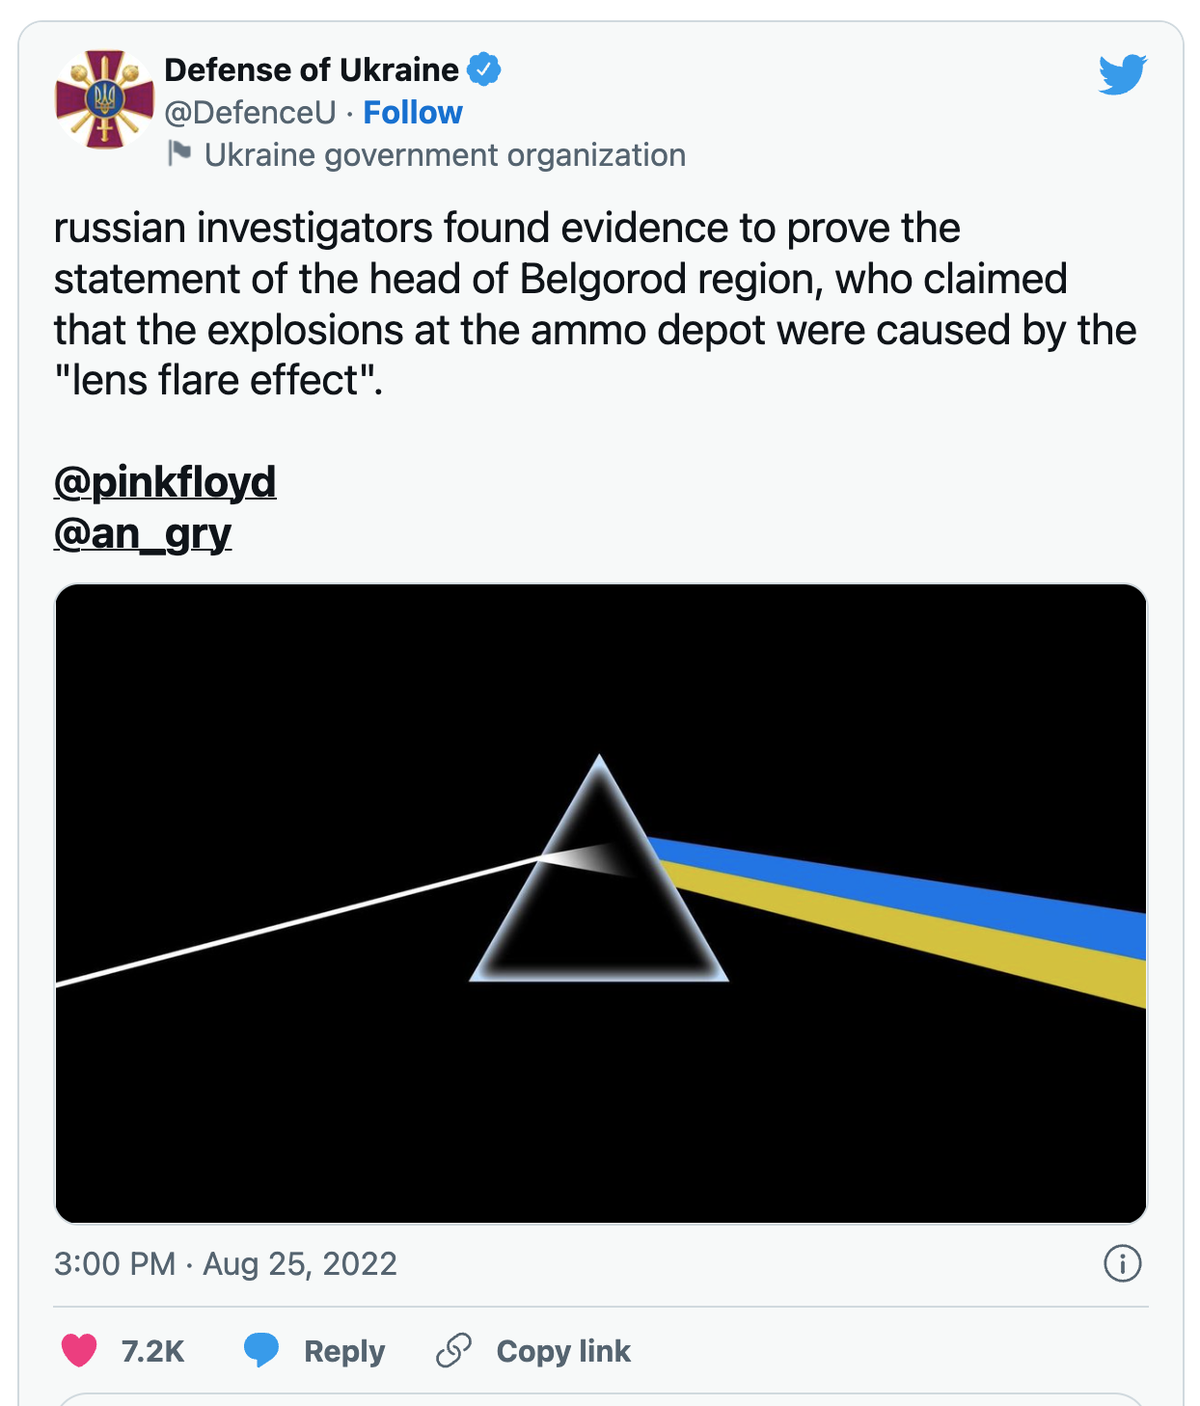Click the chain link icon
This screenshot has height=1406, width=1200.
(x=454, y=1351)
